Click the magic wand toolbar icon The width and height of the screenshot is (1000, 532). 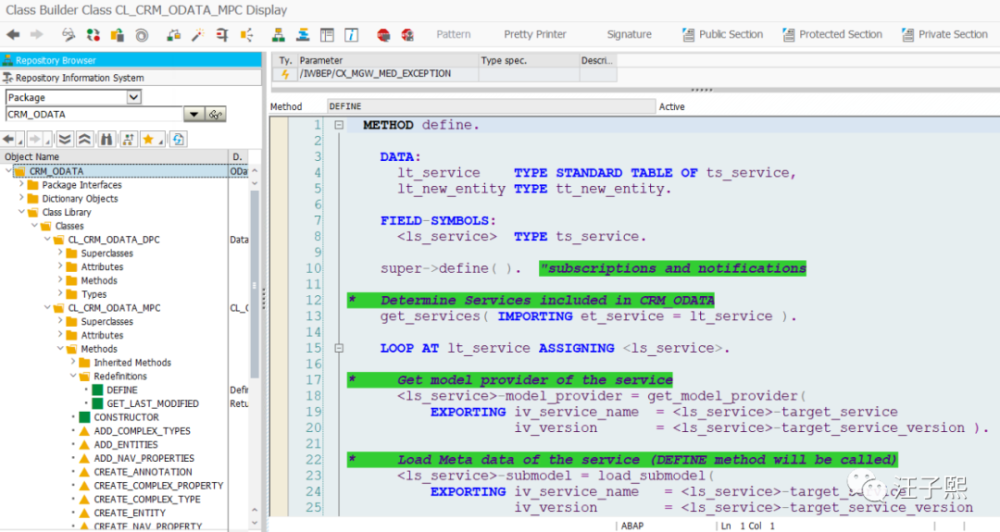[x=198, y=35]
